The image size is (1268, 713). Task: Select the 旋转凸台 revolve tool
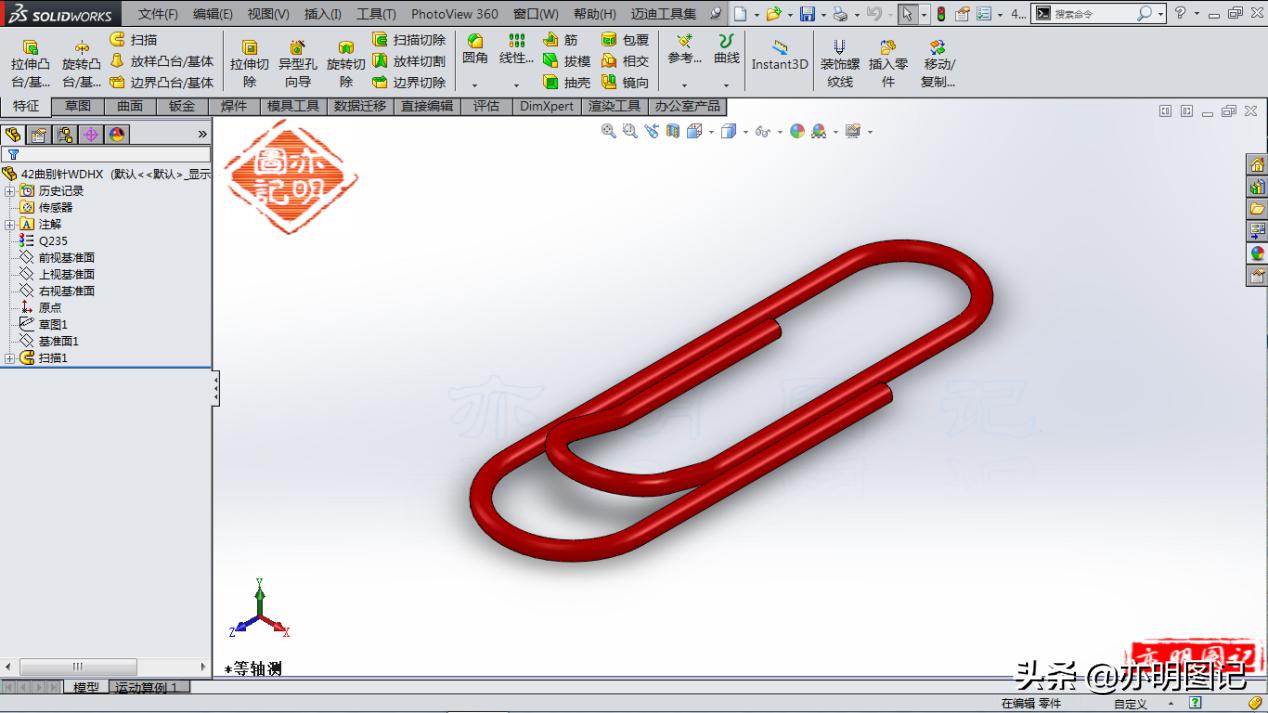[80, 60]
